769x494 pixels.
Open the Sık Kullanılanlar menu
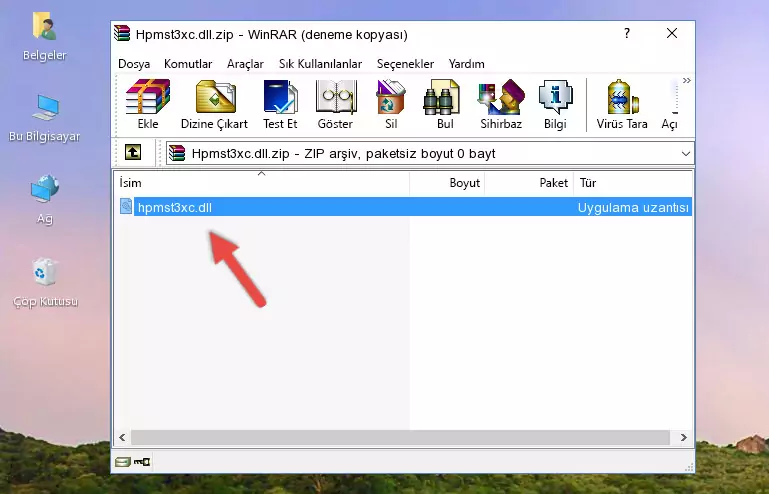[x=320, y=64]
